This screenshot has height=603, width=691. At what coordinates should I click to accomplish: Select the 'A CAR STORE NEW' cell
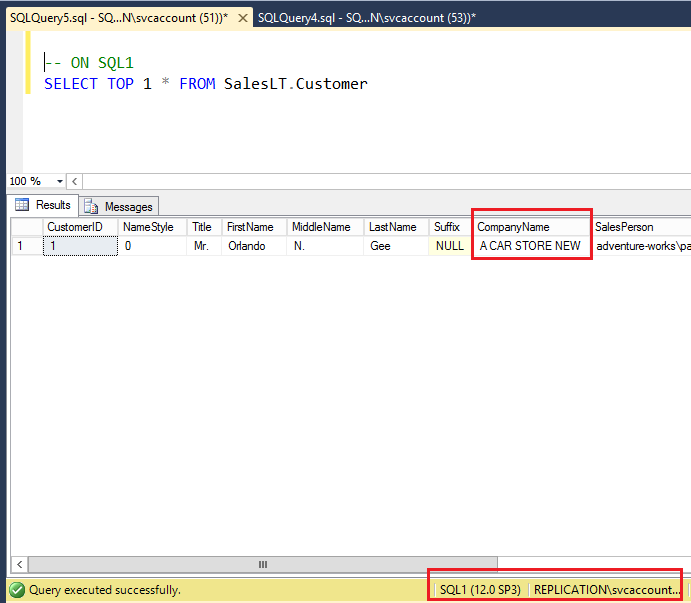coord(530,246)
